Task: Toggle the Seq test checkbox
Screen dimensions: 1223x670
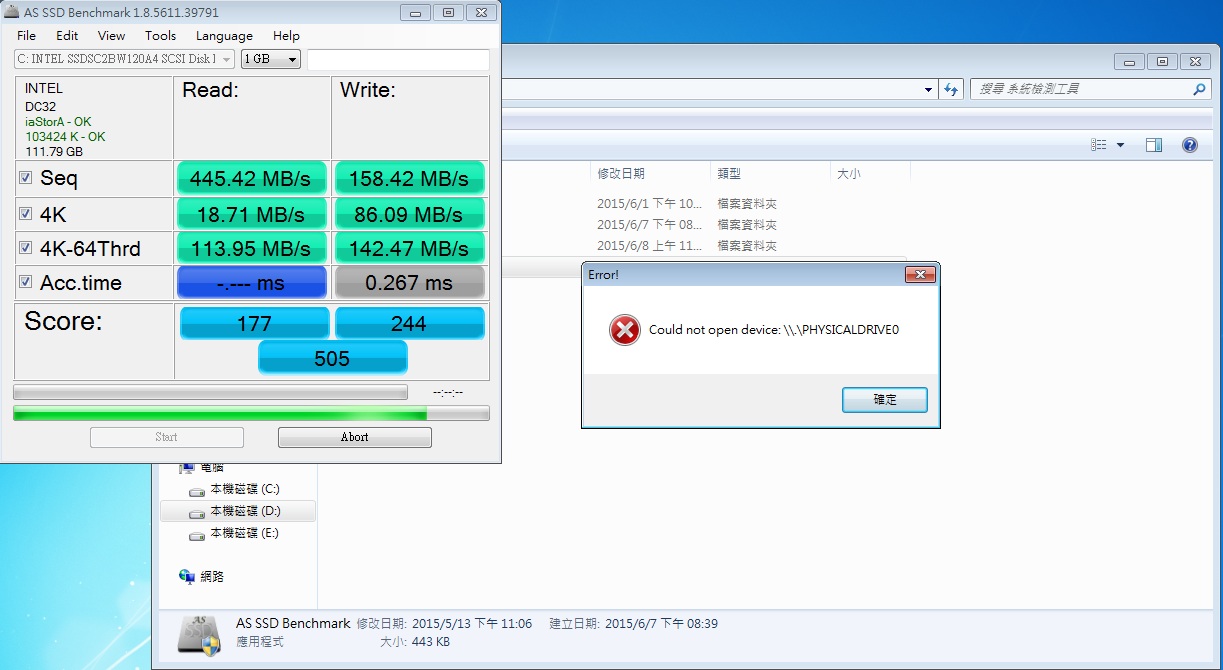Action: click(26, 178)
